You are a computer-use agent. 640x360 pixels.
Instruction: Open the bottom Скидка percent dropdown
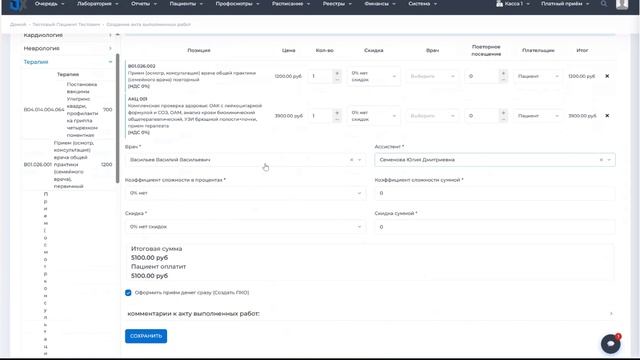coord(245,227)
